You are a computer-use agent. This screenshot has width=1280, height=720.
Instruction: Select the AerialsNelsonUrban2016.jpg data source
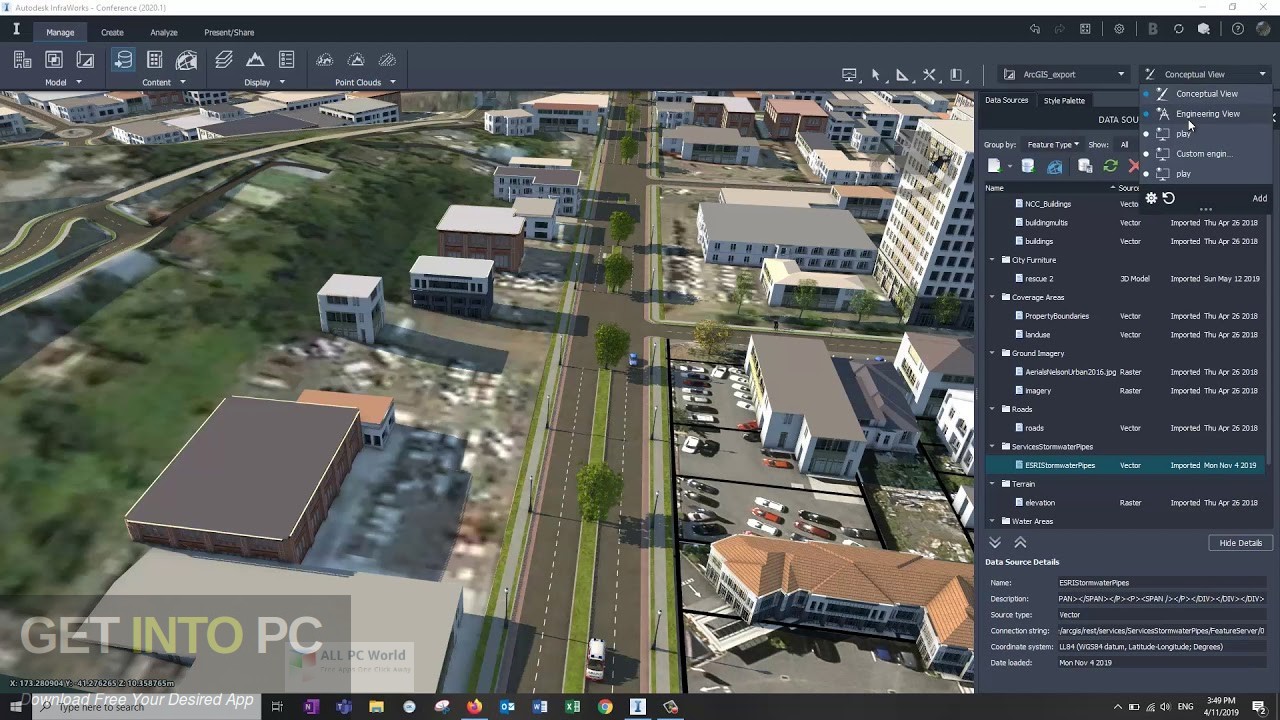pyautogui.click(x=1125, y=372)
